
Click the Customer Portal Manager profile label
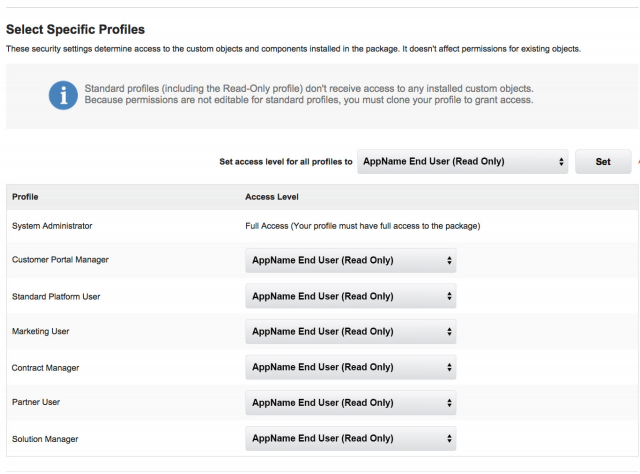tap(60, 260)
